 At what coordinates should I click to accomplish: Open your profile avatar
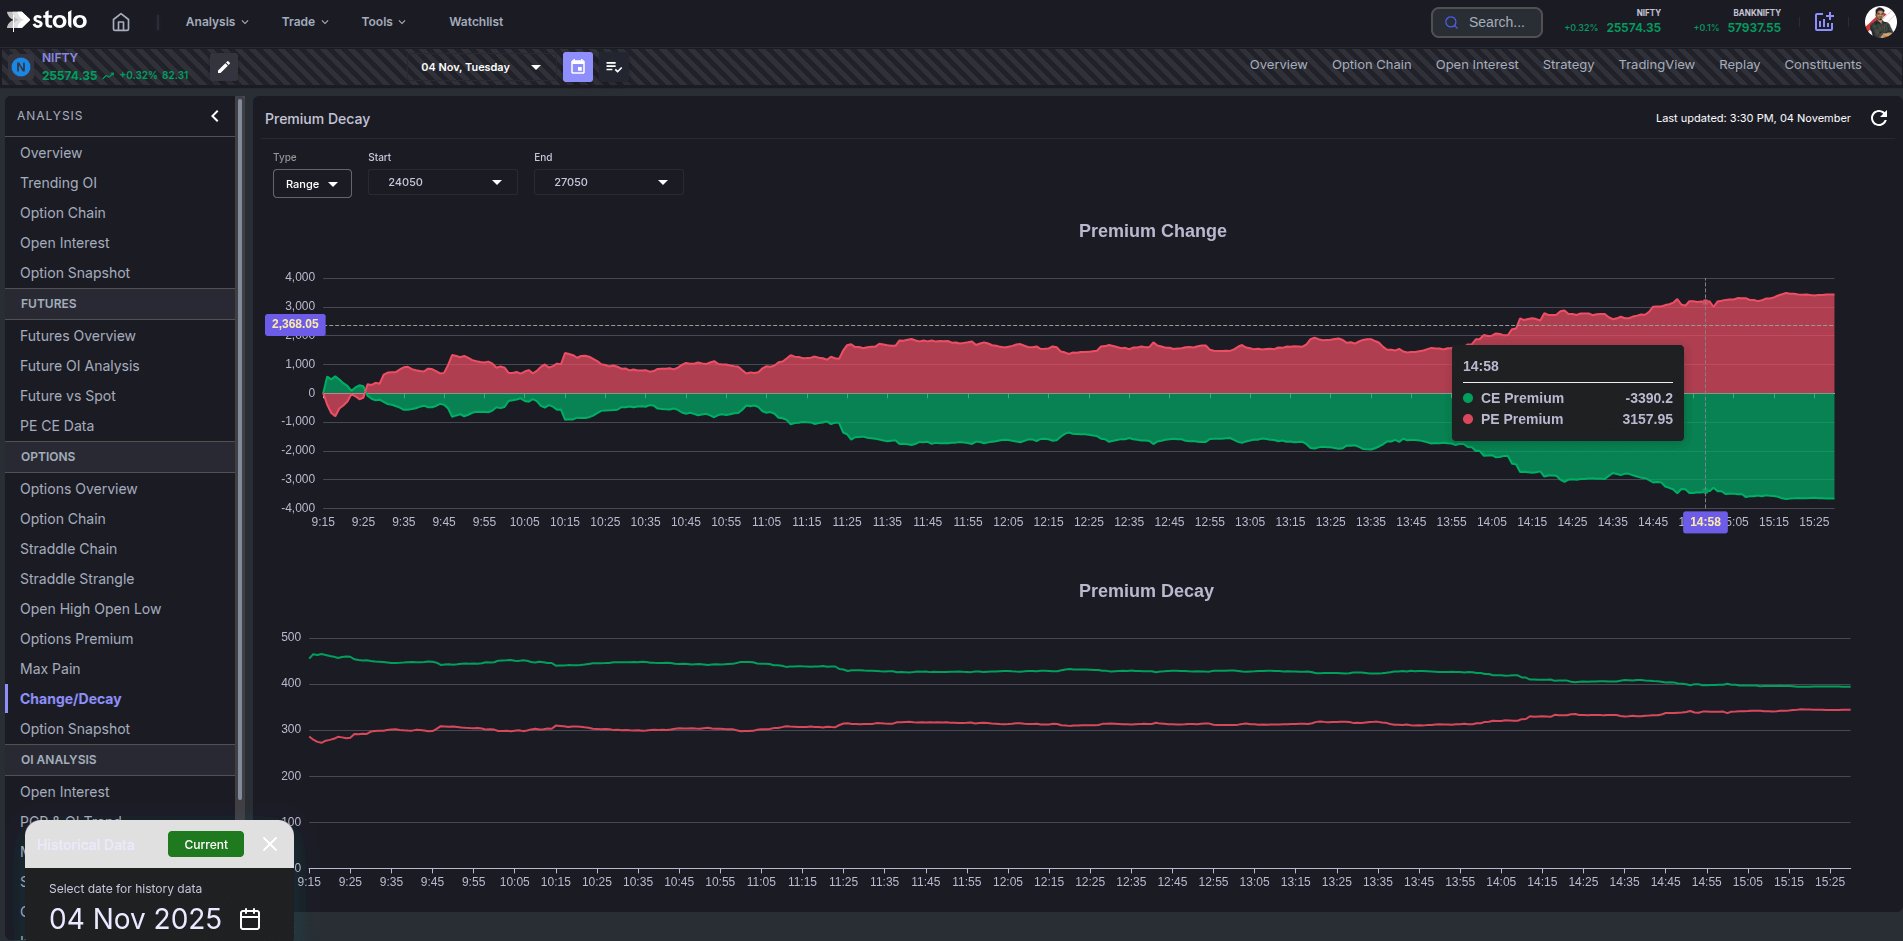(1880, 21)
